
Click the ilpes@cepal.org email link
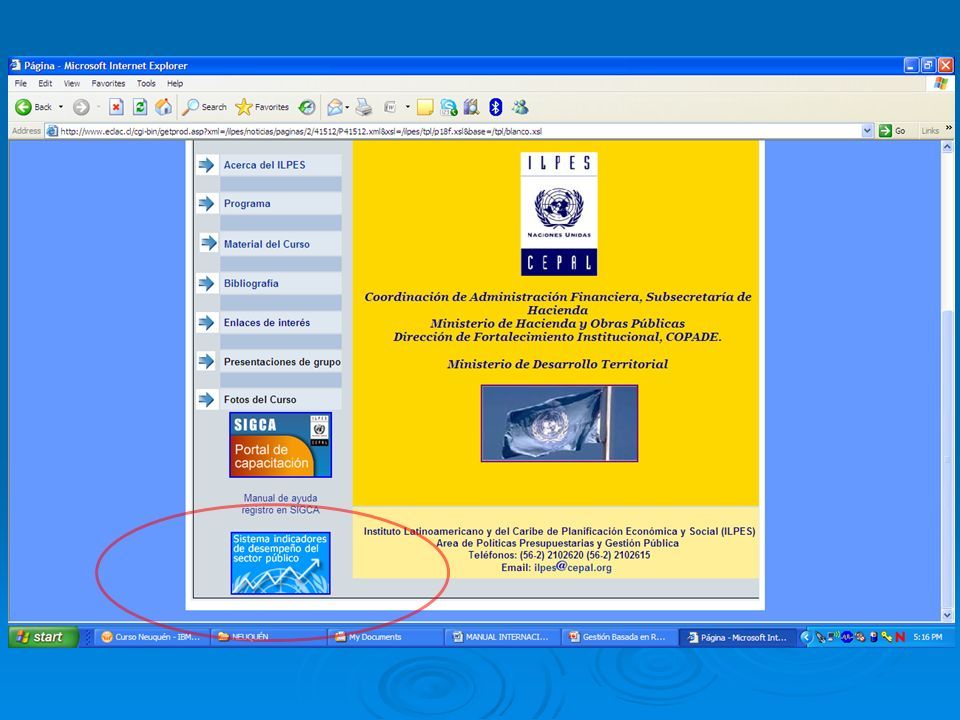click(572, 567)
